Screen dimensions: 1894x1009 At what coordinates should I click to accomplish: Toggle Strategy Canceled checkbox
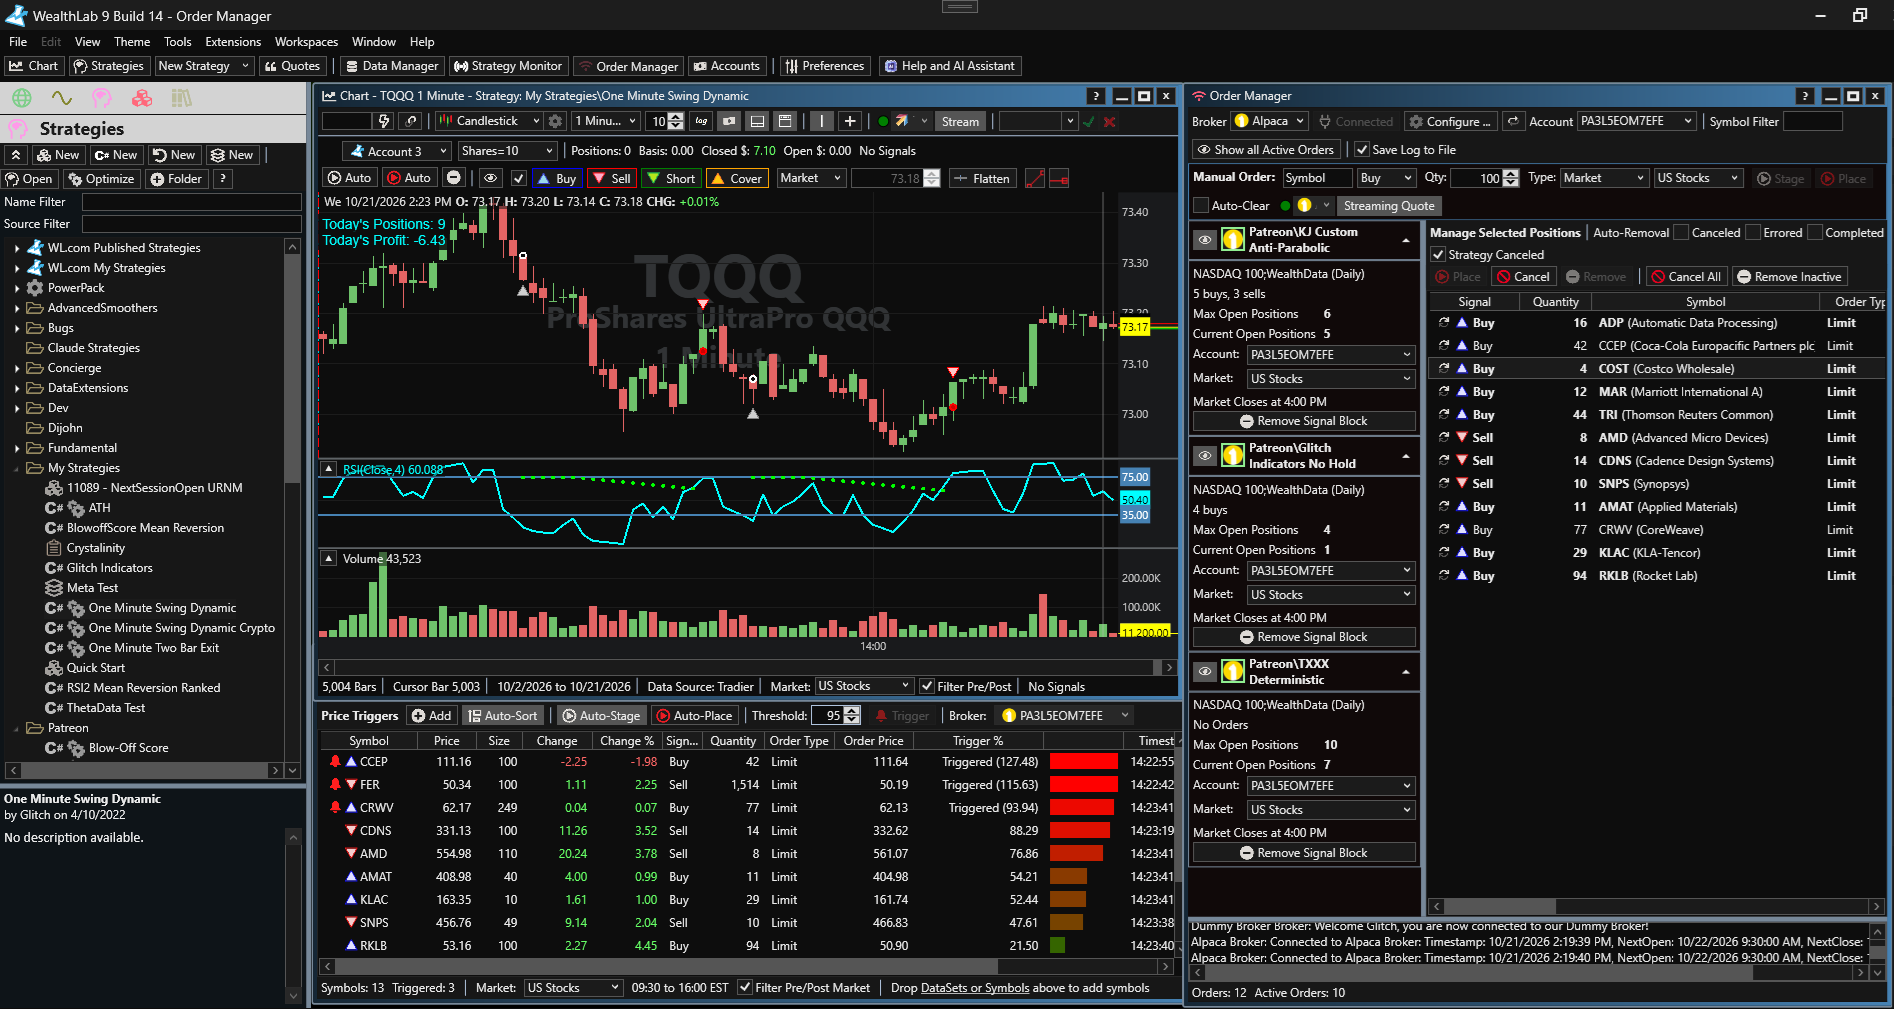click(1438, 255)
